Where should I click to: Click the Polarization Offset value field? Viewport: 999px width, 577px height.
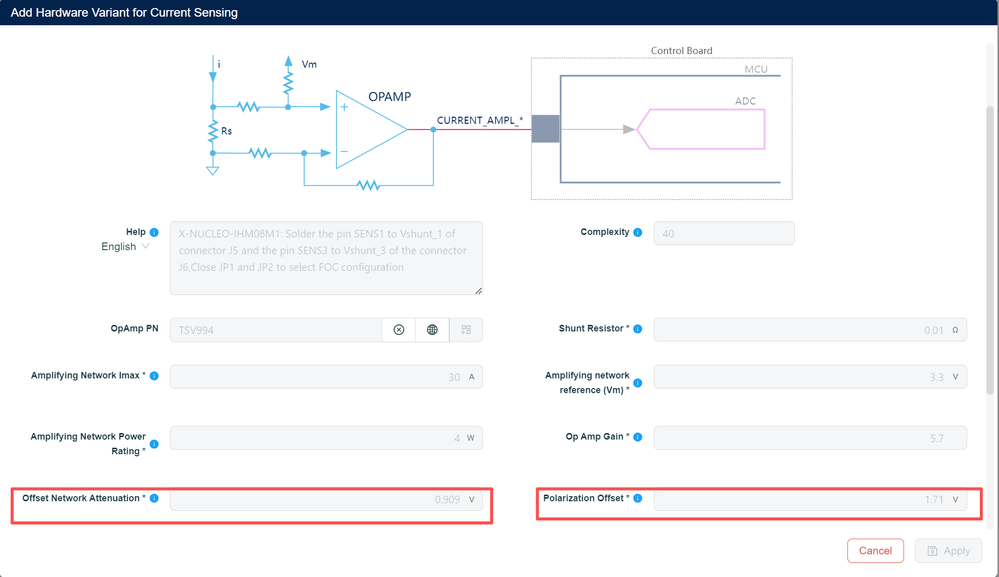(x=800, y=499)
